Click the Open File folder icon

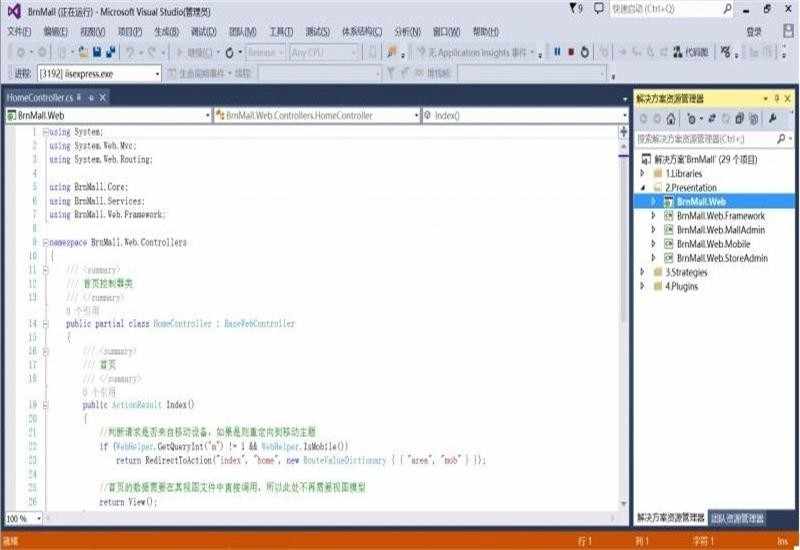click(84, 52)
